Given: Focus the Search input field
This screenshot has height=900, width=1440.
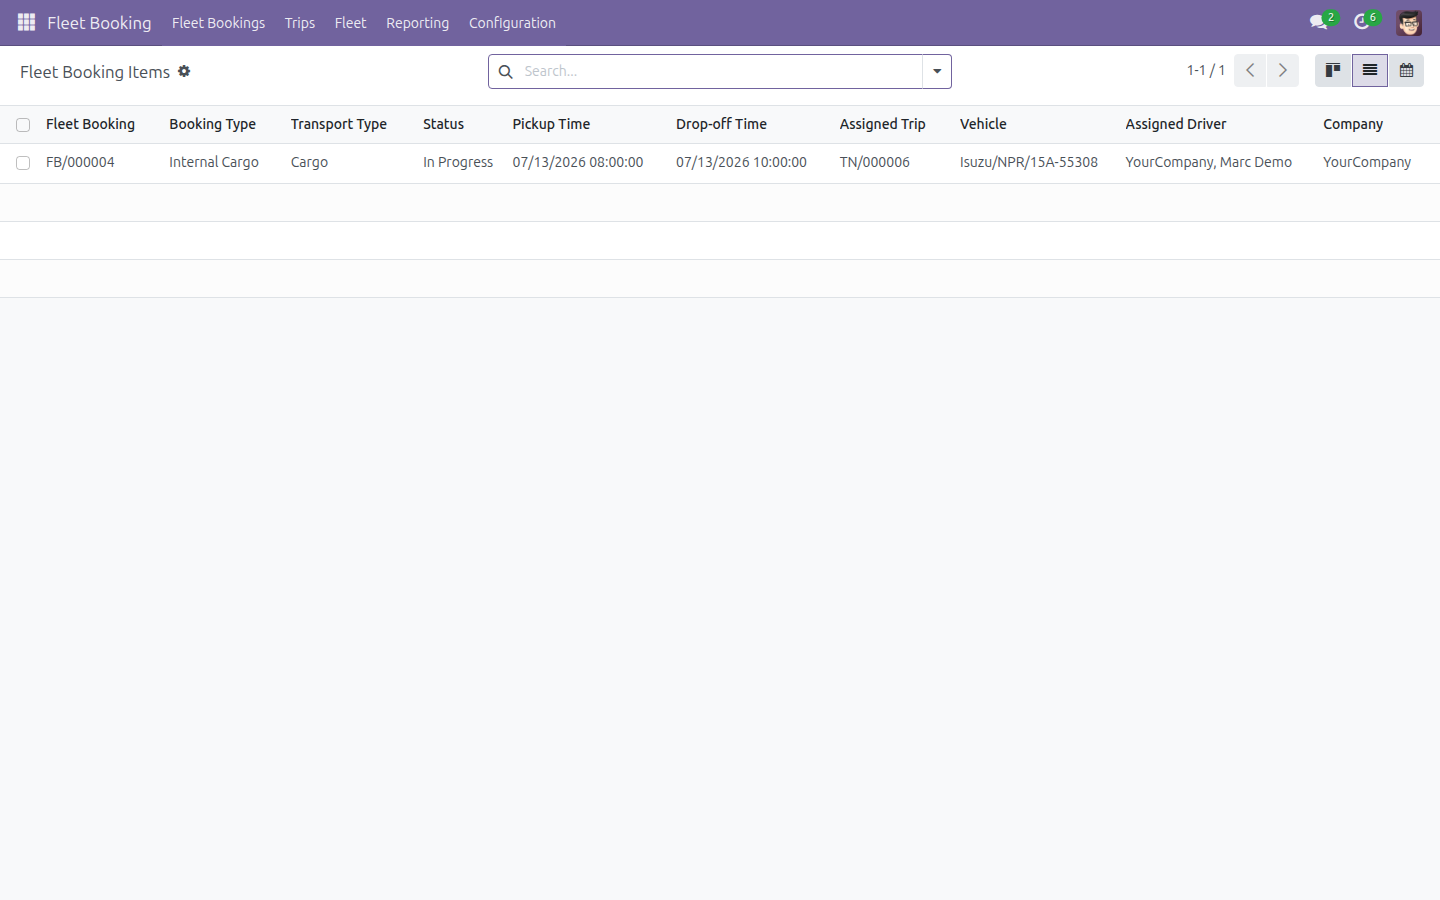Looking at the screenshot, I should point(720,71).
